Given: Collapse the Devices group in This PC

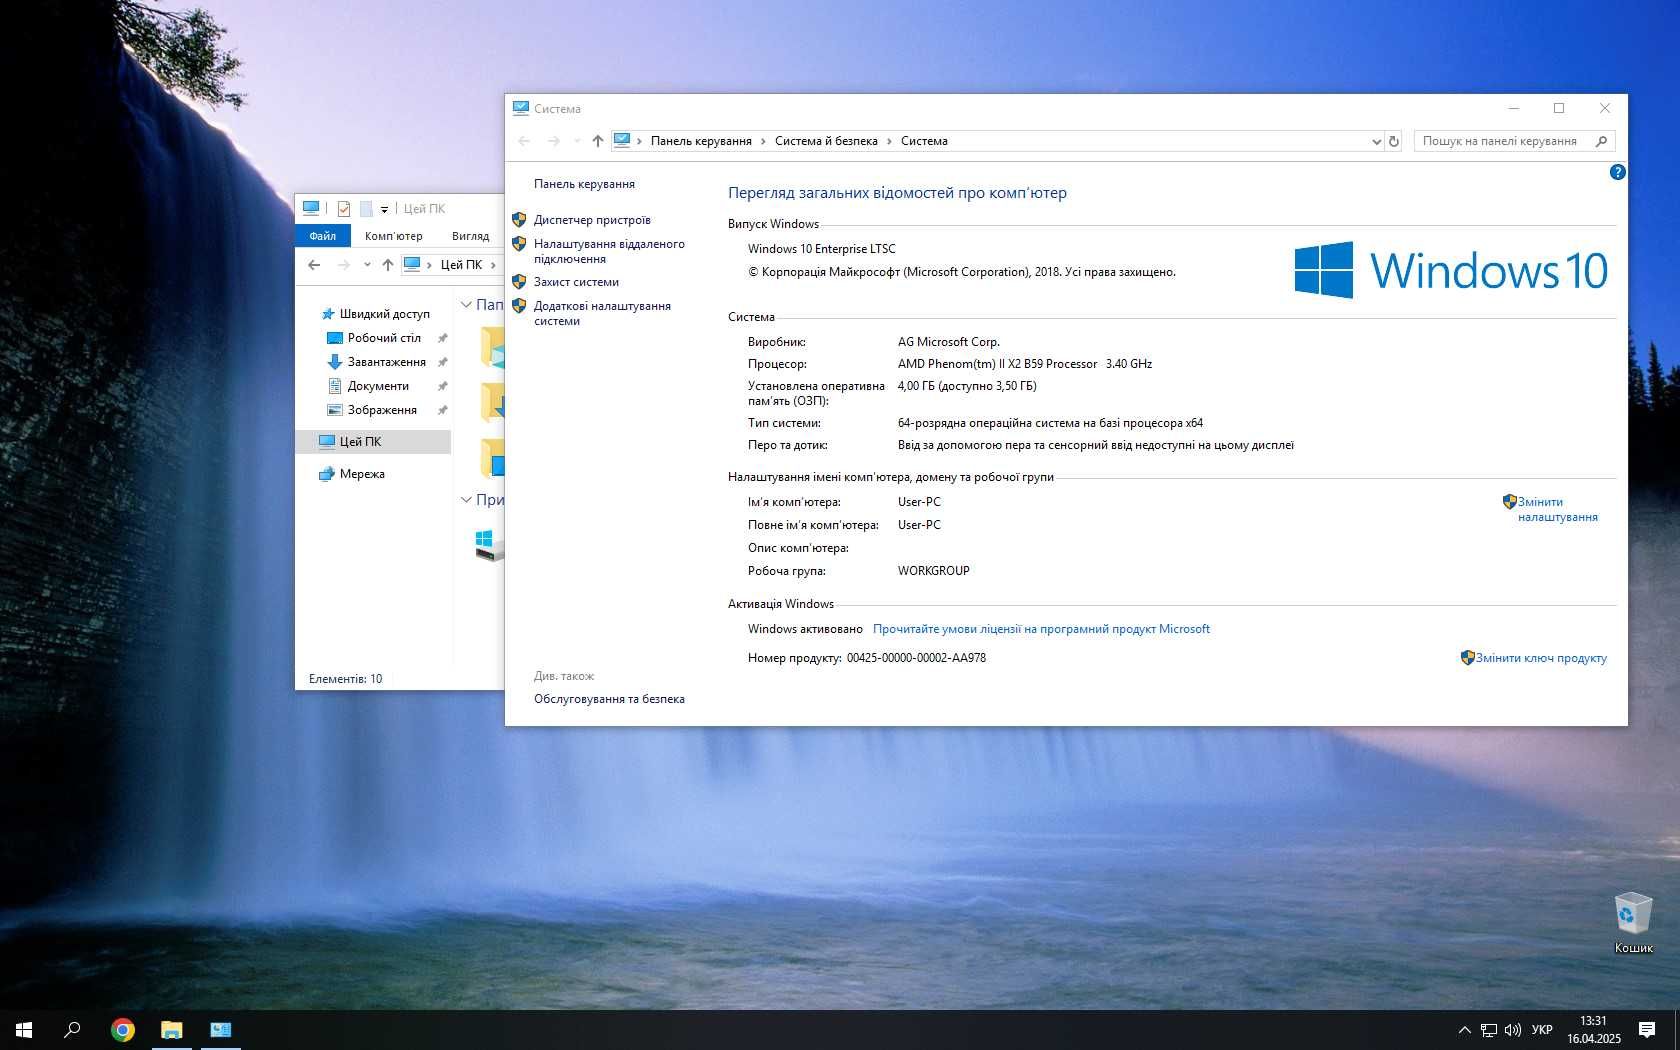Looking at the screenshot, I should (466, 499).
